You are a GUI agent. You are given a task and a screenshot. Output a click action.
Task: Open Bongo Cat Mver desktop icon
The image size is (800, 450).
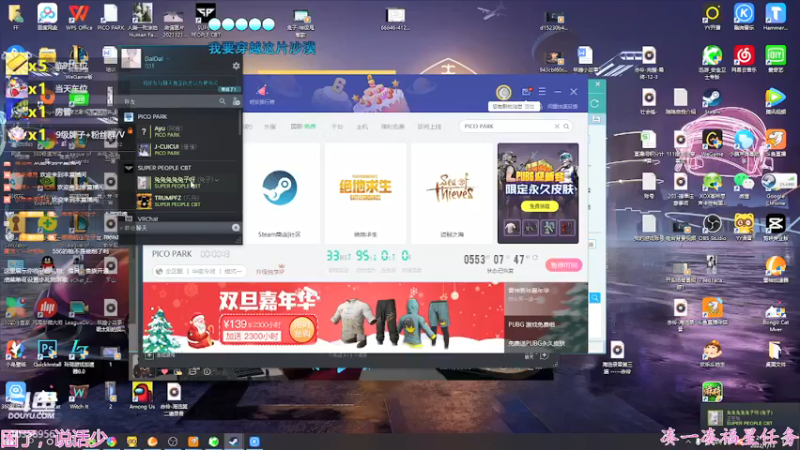tap(775, 316)
